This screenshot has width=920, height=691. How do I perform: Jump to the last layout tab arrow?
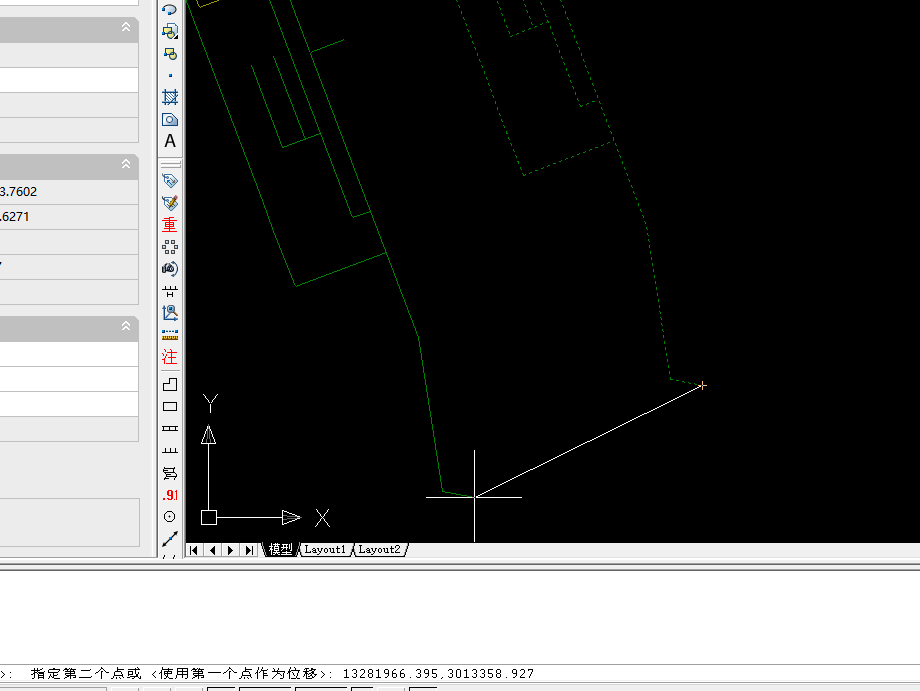pyautogui.click(x=249, y=550)
